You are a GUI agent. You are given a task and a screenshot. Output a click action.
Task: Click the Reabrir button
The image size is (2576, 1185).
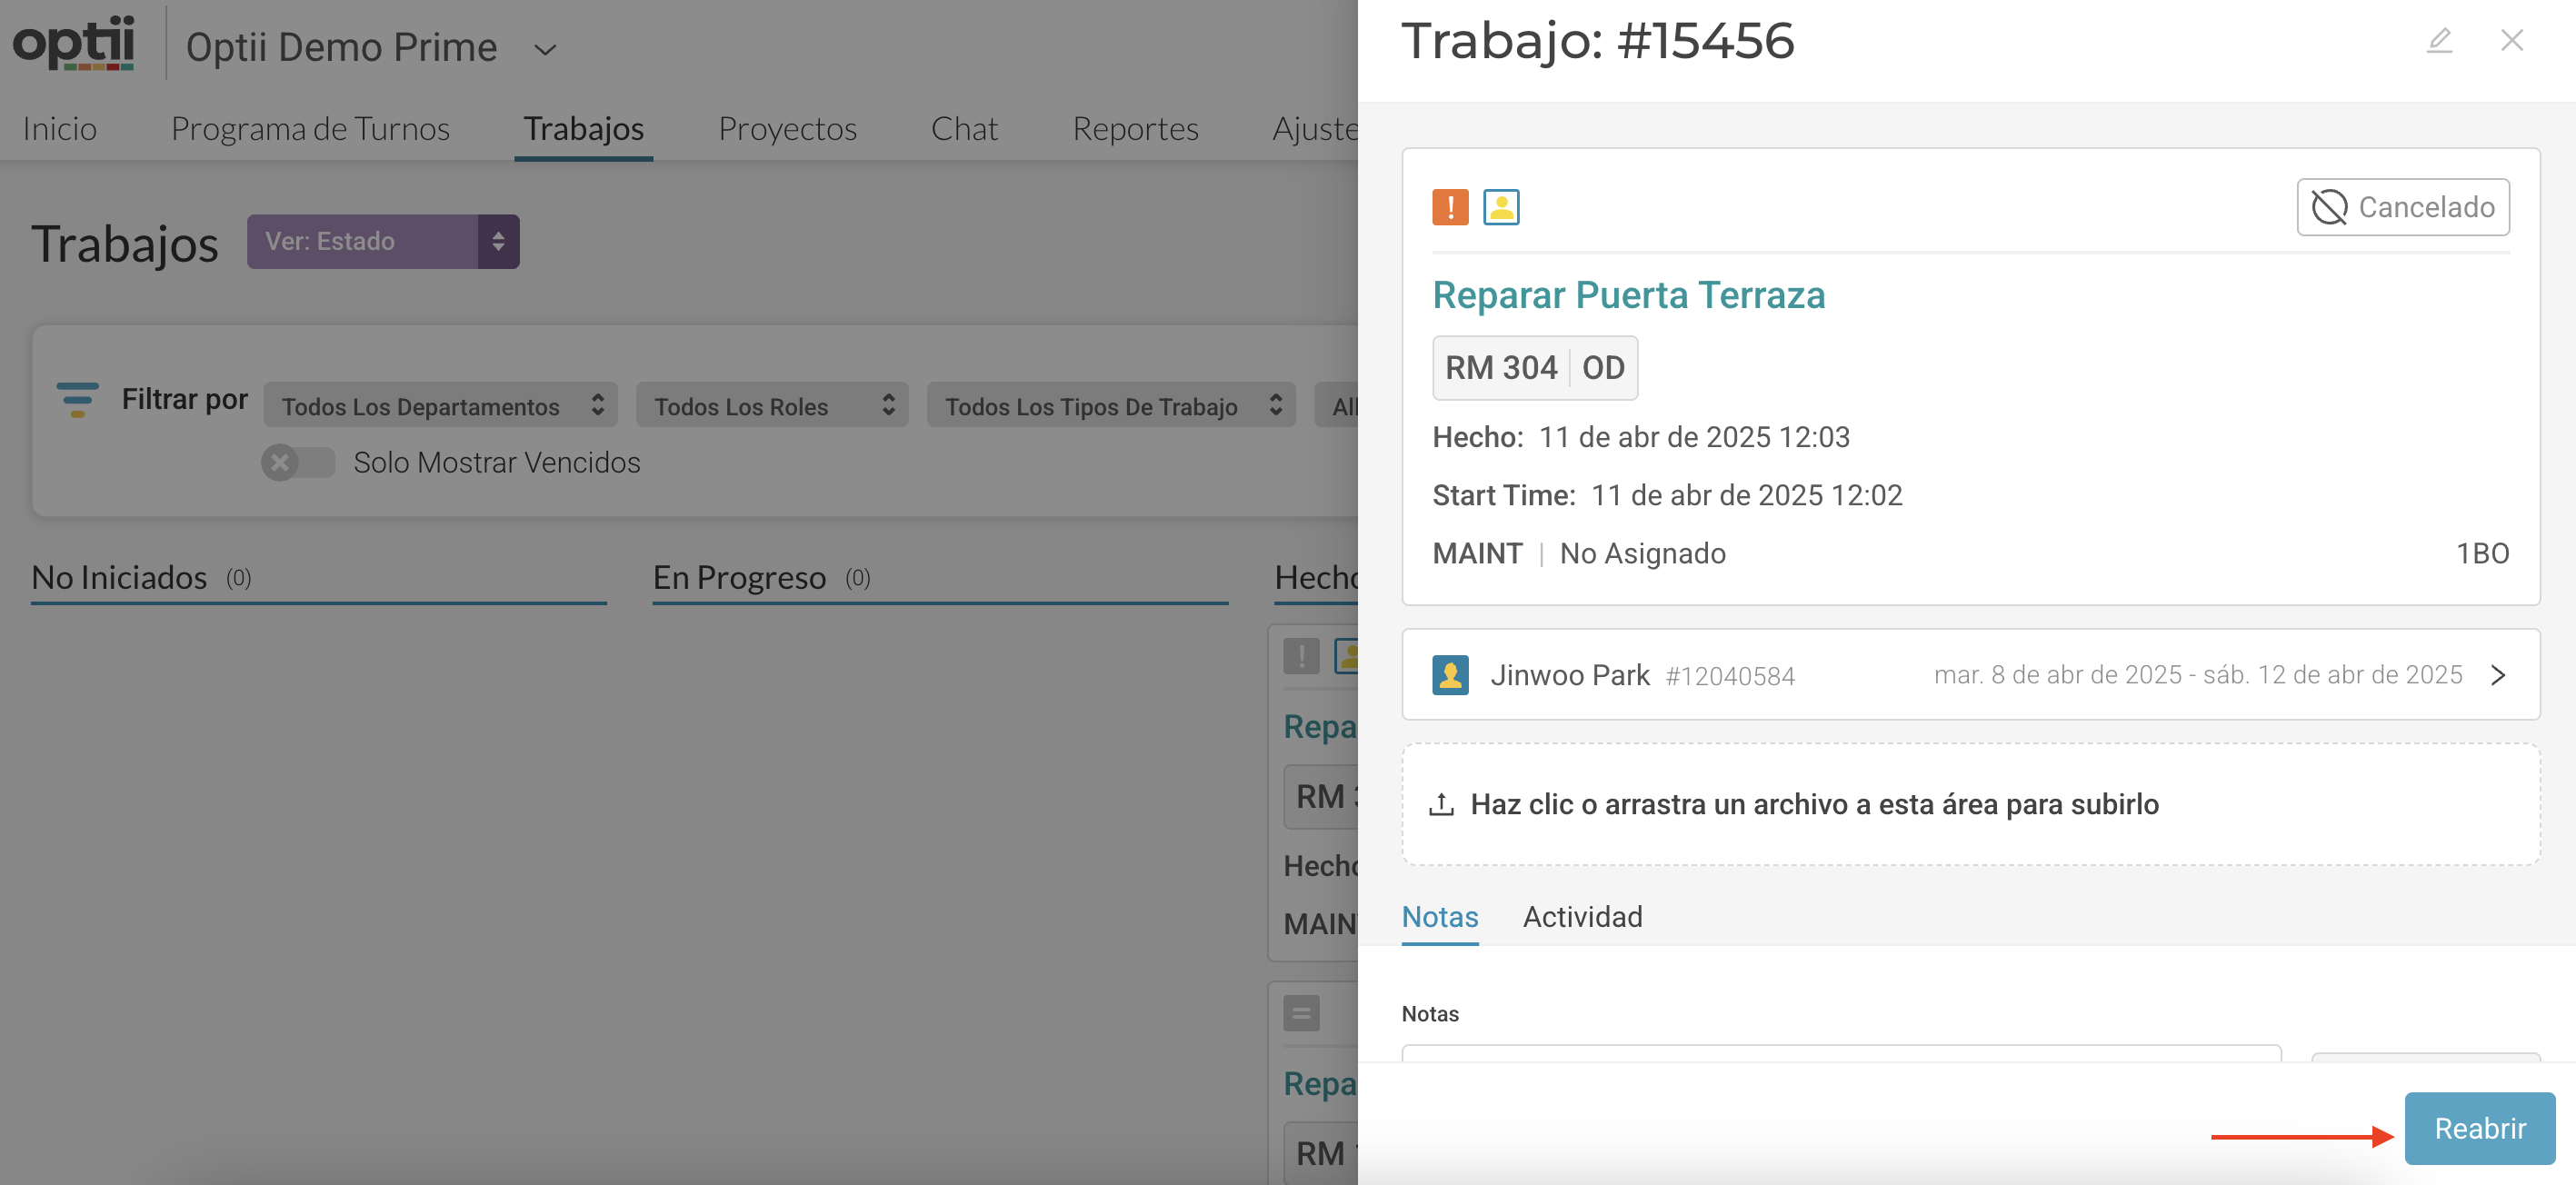(2480, 1129)
